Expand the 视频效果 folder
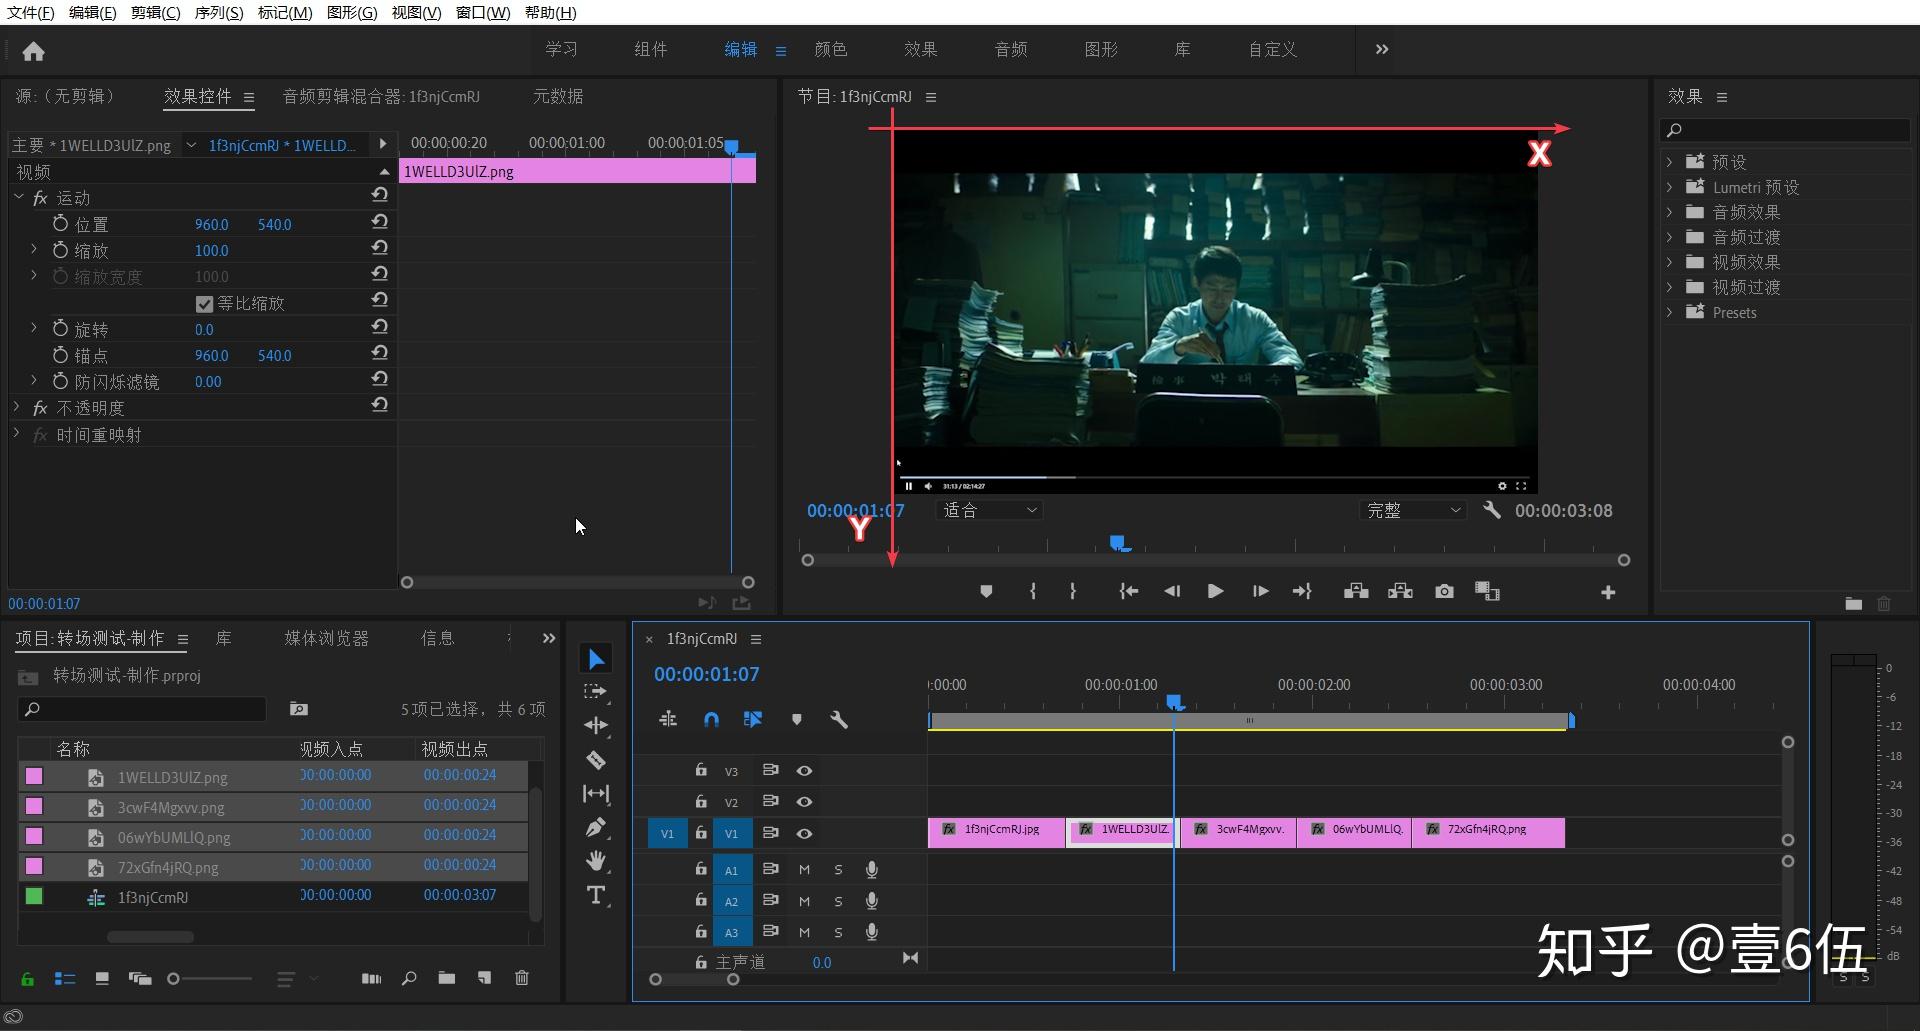 click(1669, 261)
